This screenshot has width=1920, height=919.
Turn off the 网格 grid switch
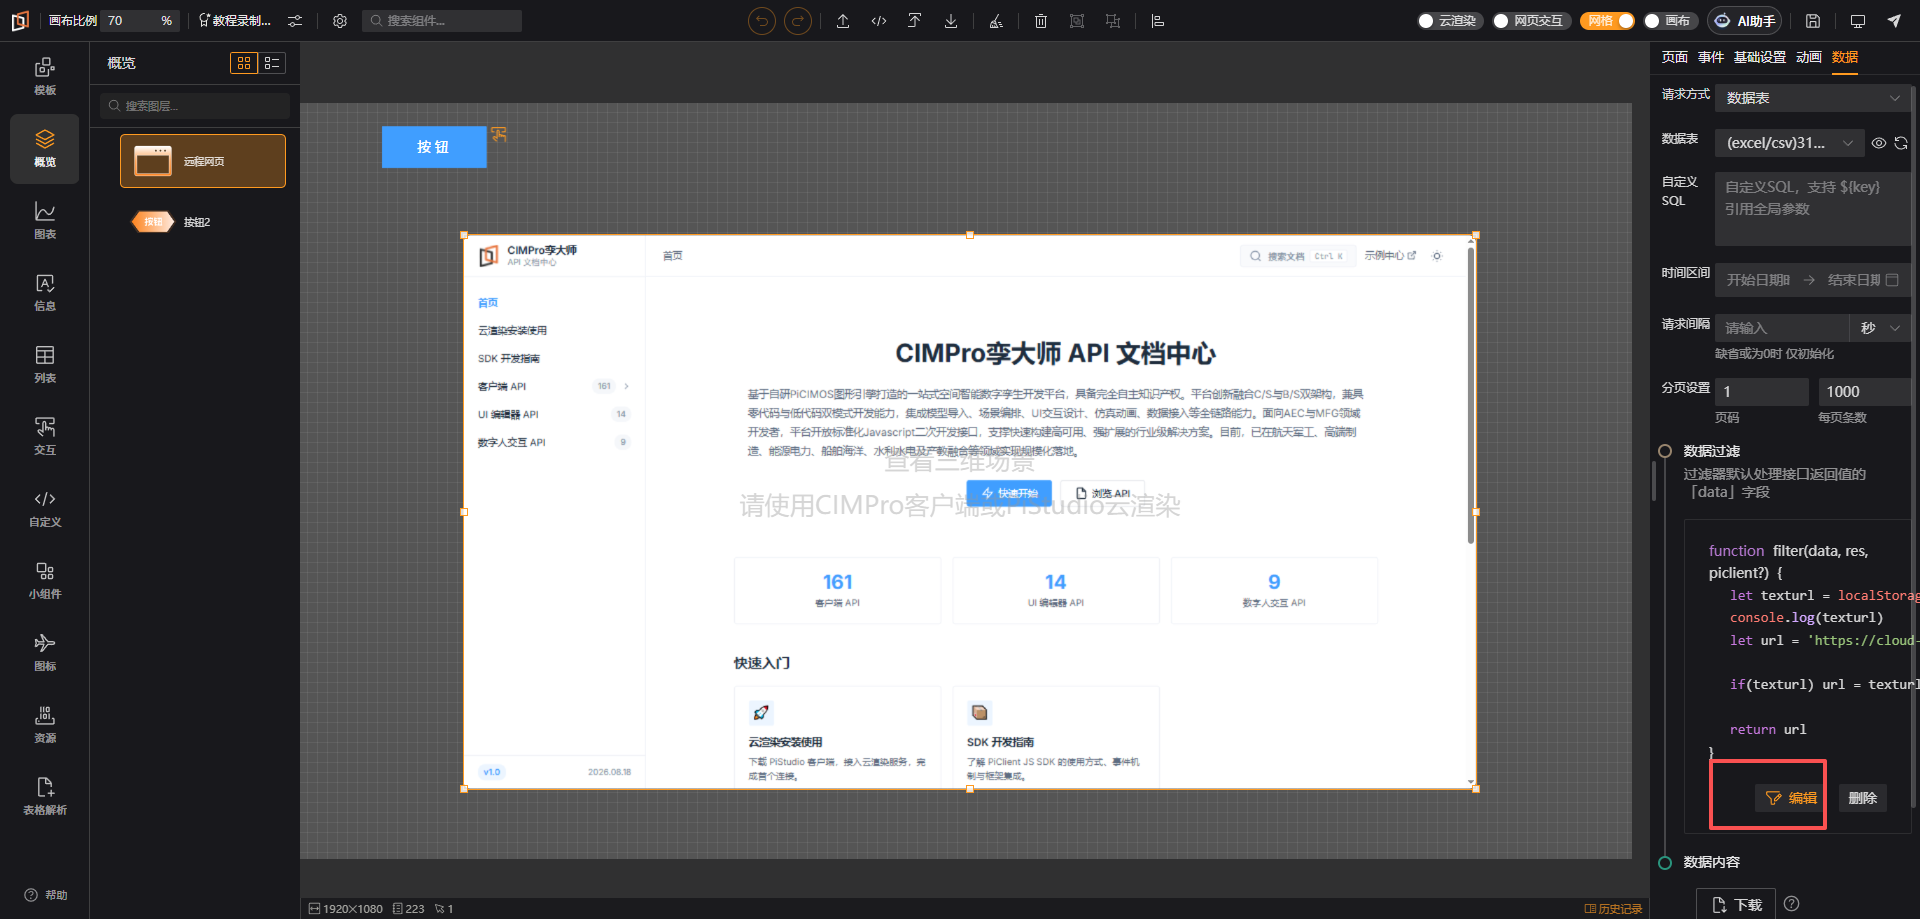point(1607,21)
